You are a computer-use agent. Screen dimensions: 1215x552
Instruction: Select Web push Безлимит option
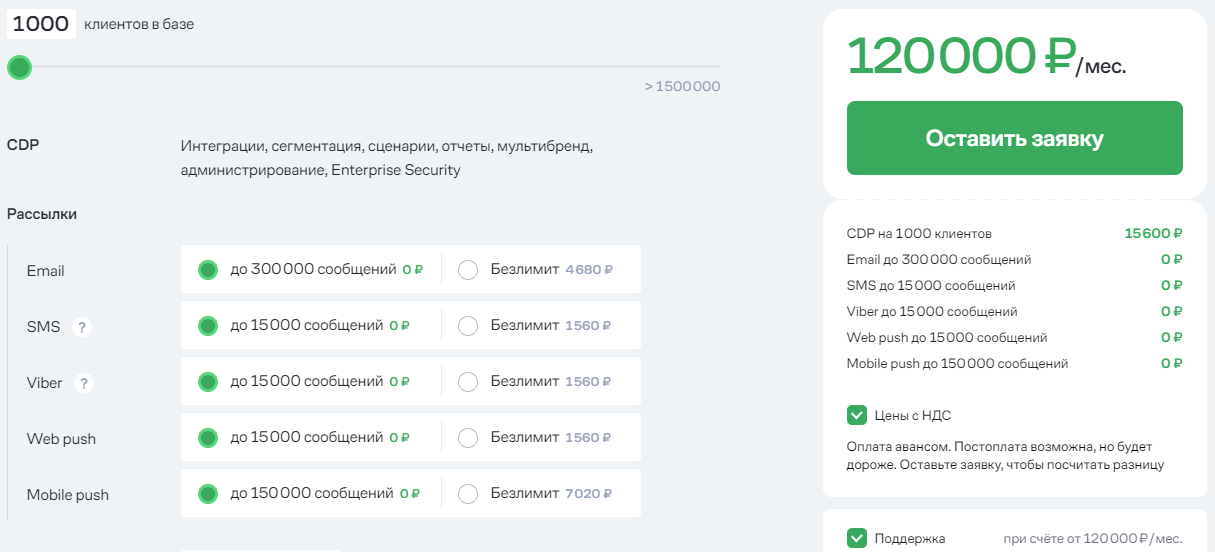coord(468,438)
